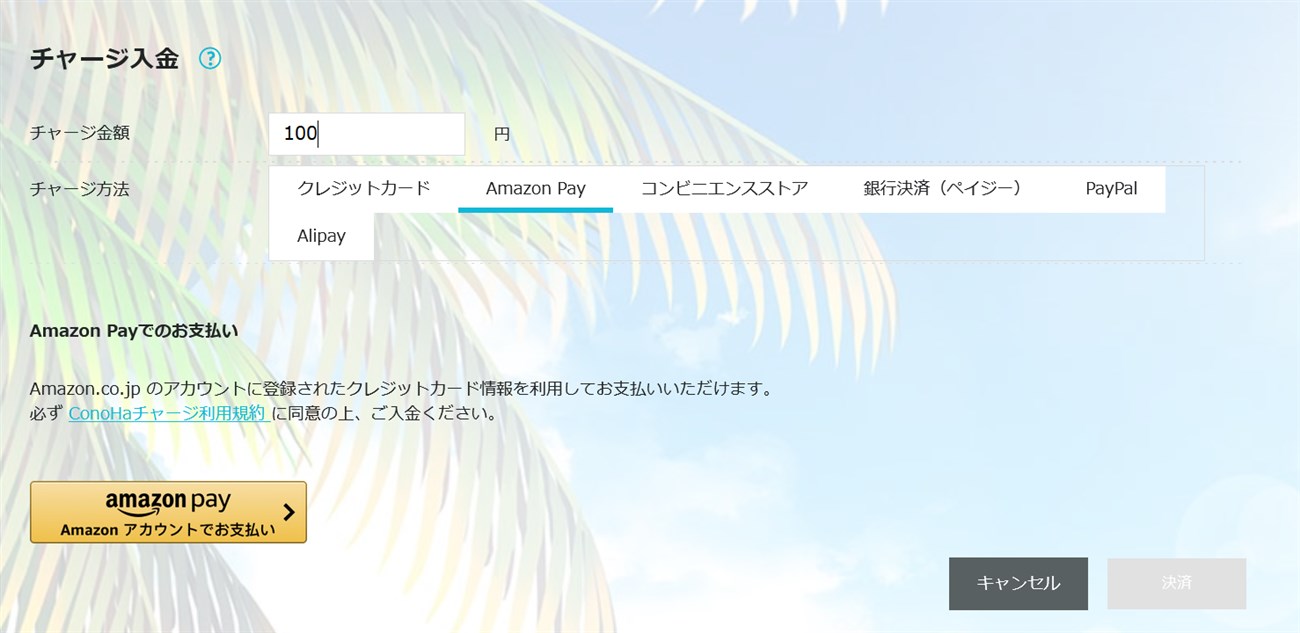Select the コンビニエンスストア payment tab

click(724, 189)
